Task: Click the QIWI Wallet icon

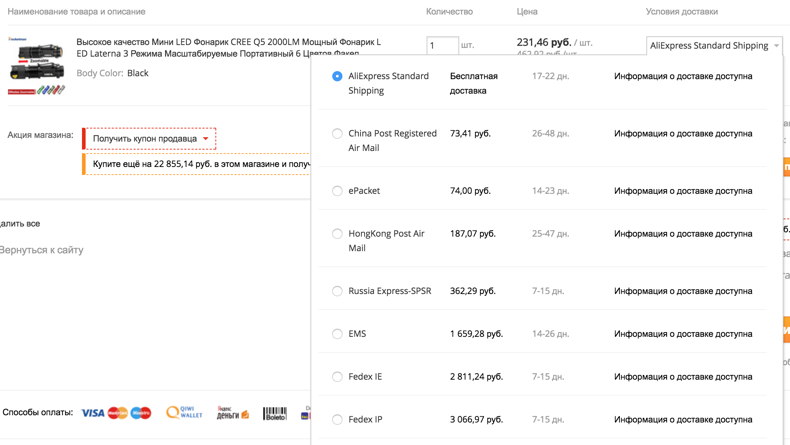Action: click(x=185, y=413)
